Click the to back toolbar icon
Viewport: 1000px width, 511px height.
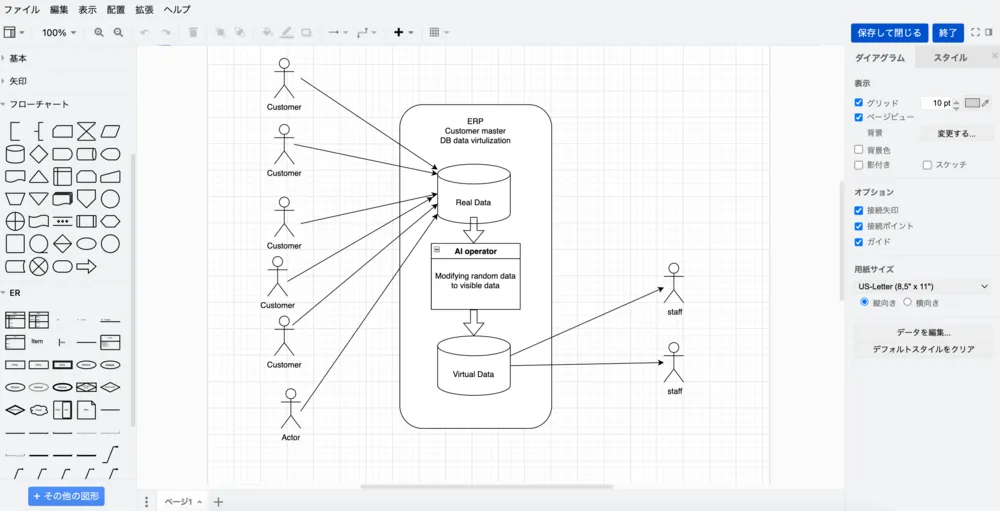click(x=239, y=33)
